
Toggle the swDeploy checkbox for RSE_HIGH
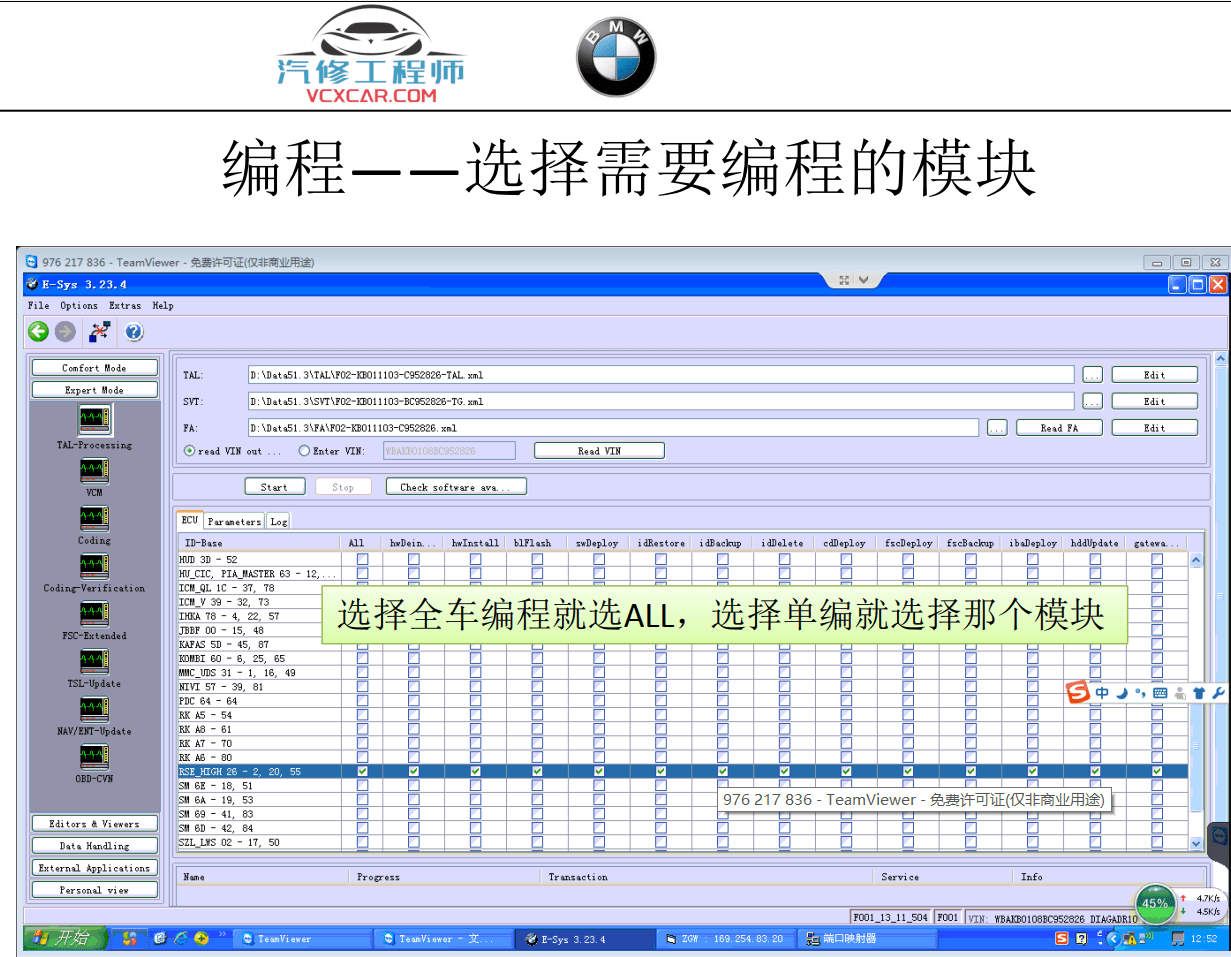[598, 771]
